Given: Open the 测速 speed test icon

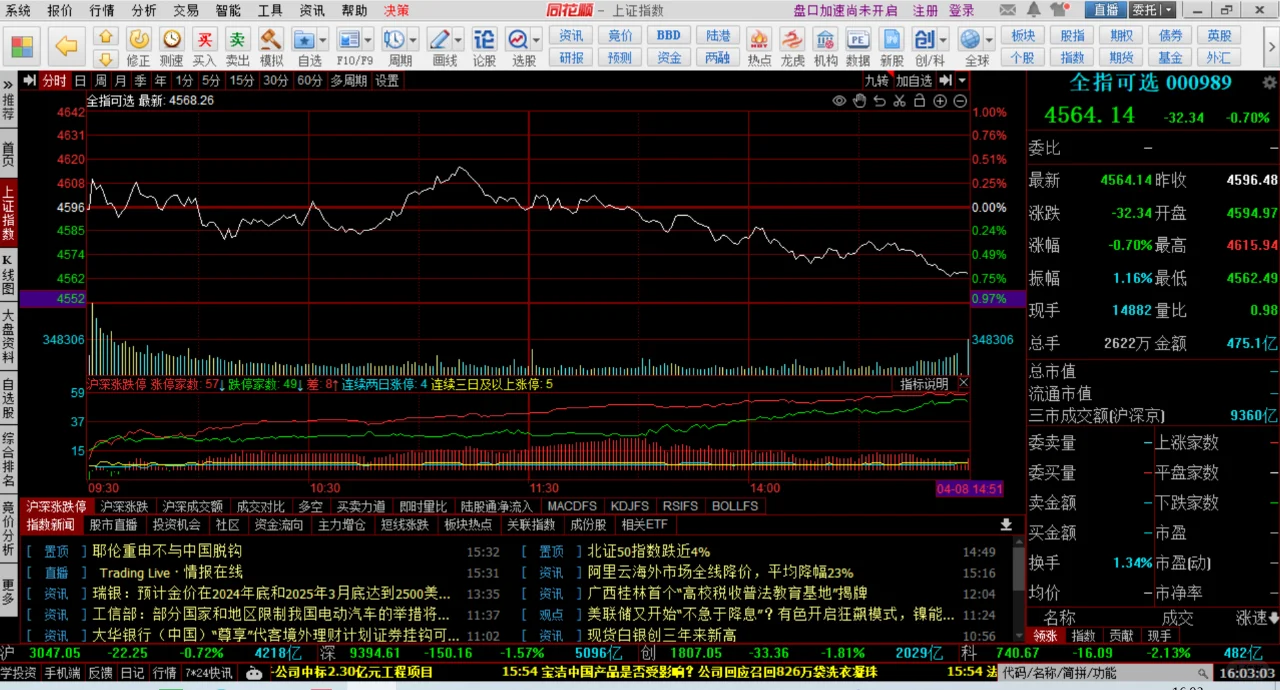Looking at the screenshot, I should click(172, 40).
